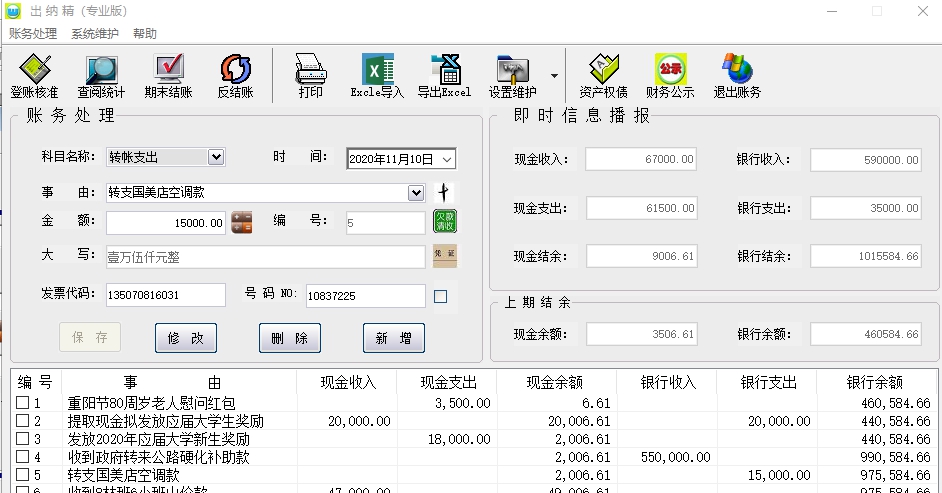
Task: Expand the 科目名称 dropdown
Action: (x=216, y=157)
